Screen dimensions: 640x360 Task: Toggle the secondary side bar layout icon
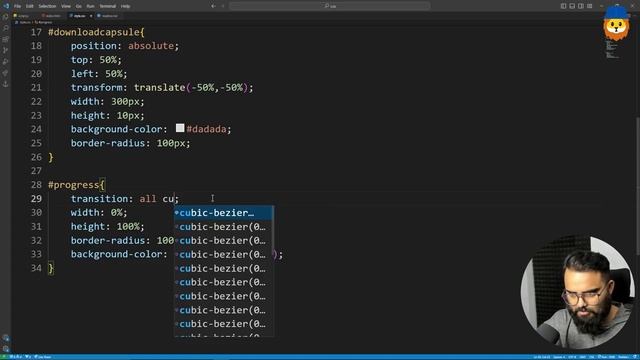click(x=580, y=6)
